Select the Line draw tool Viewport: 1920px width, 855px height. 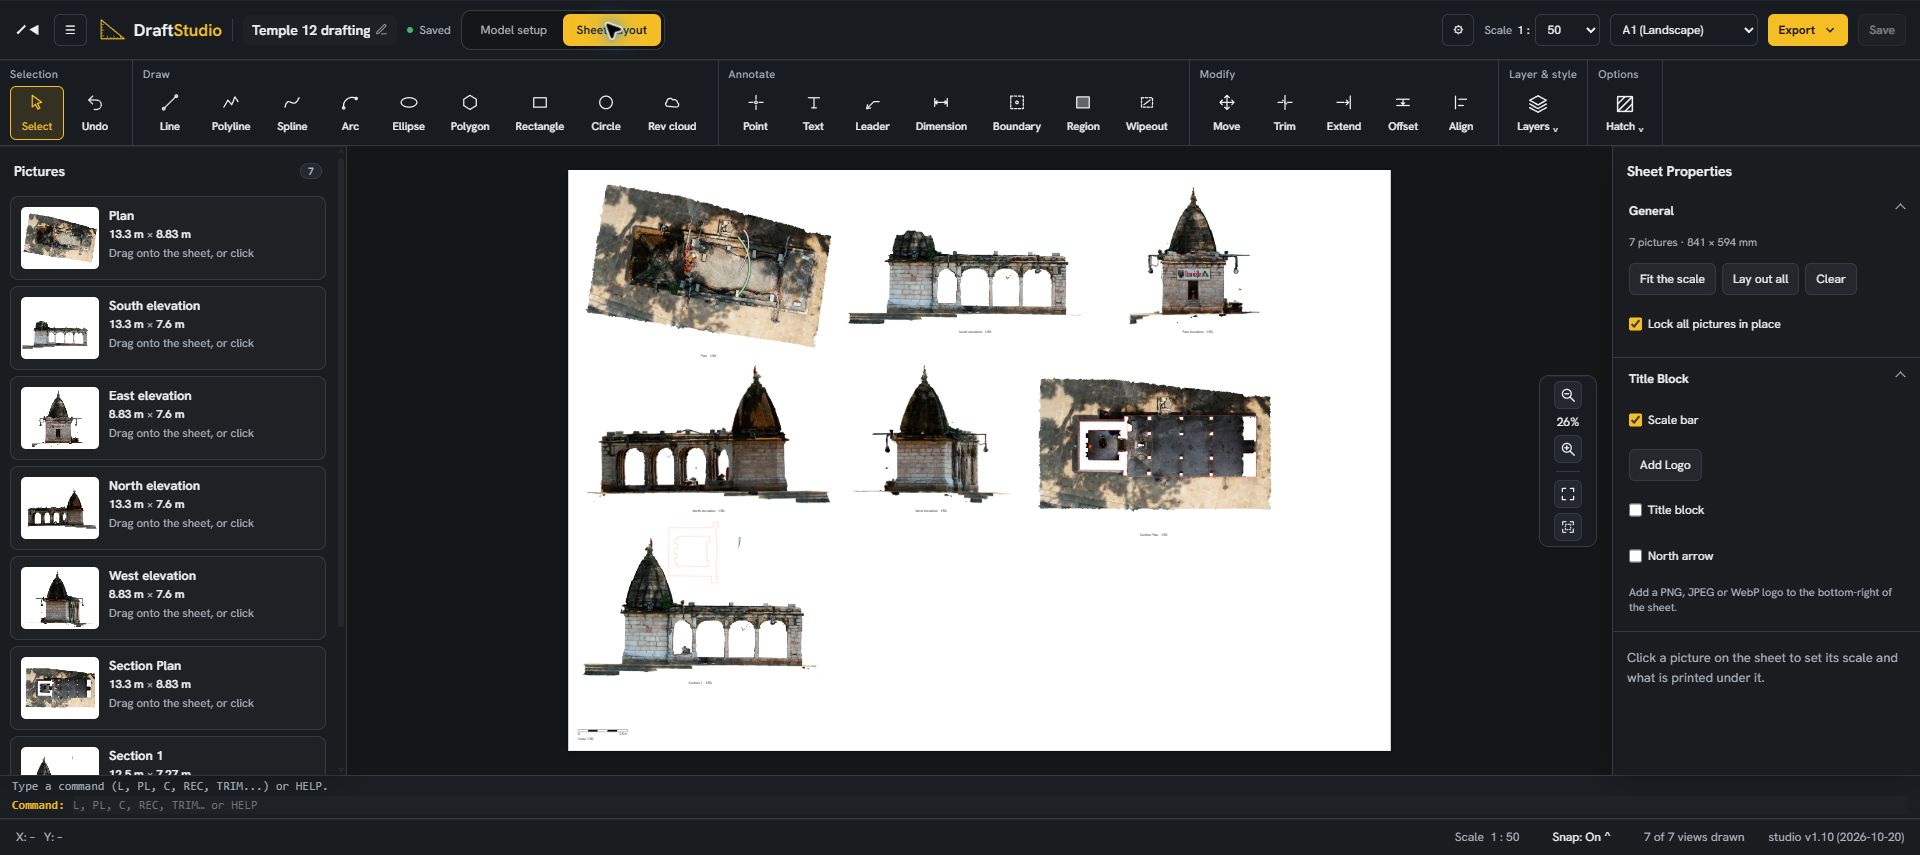tap(169, 112)
